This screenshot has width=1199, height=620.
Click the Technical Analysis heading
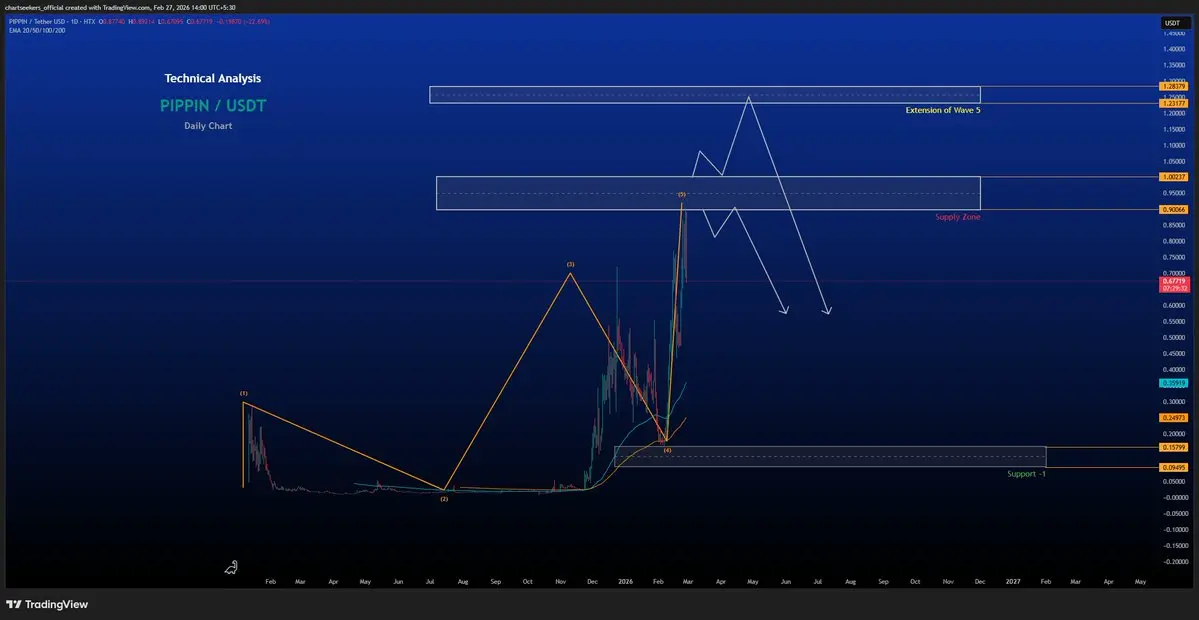click(x=213, y=78)
